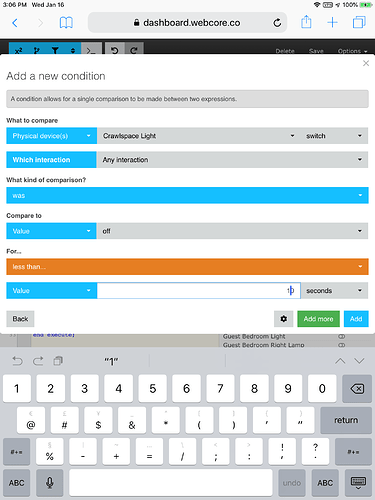Tap the keyboard backspace delete key
Viewport: 375px width, 500px height.
click(357, 389)
